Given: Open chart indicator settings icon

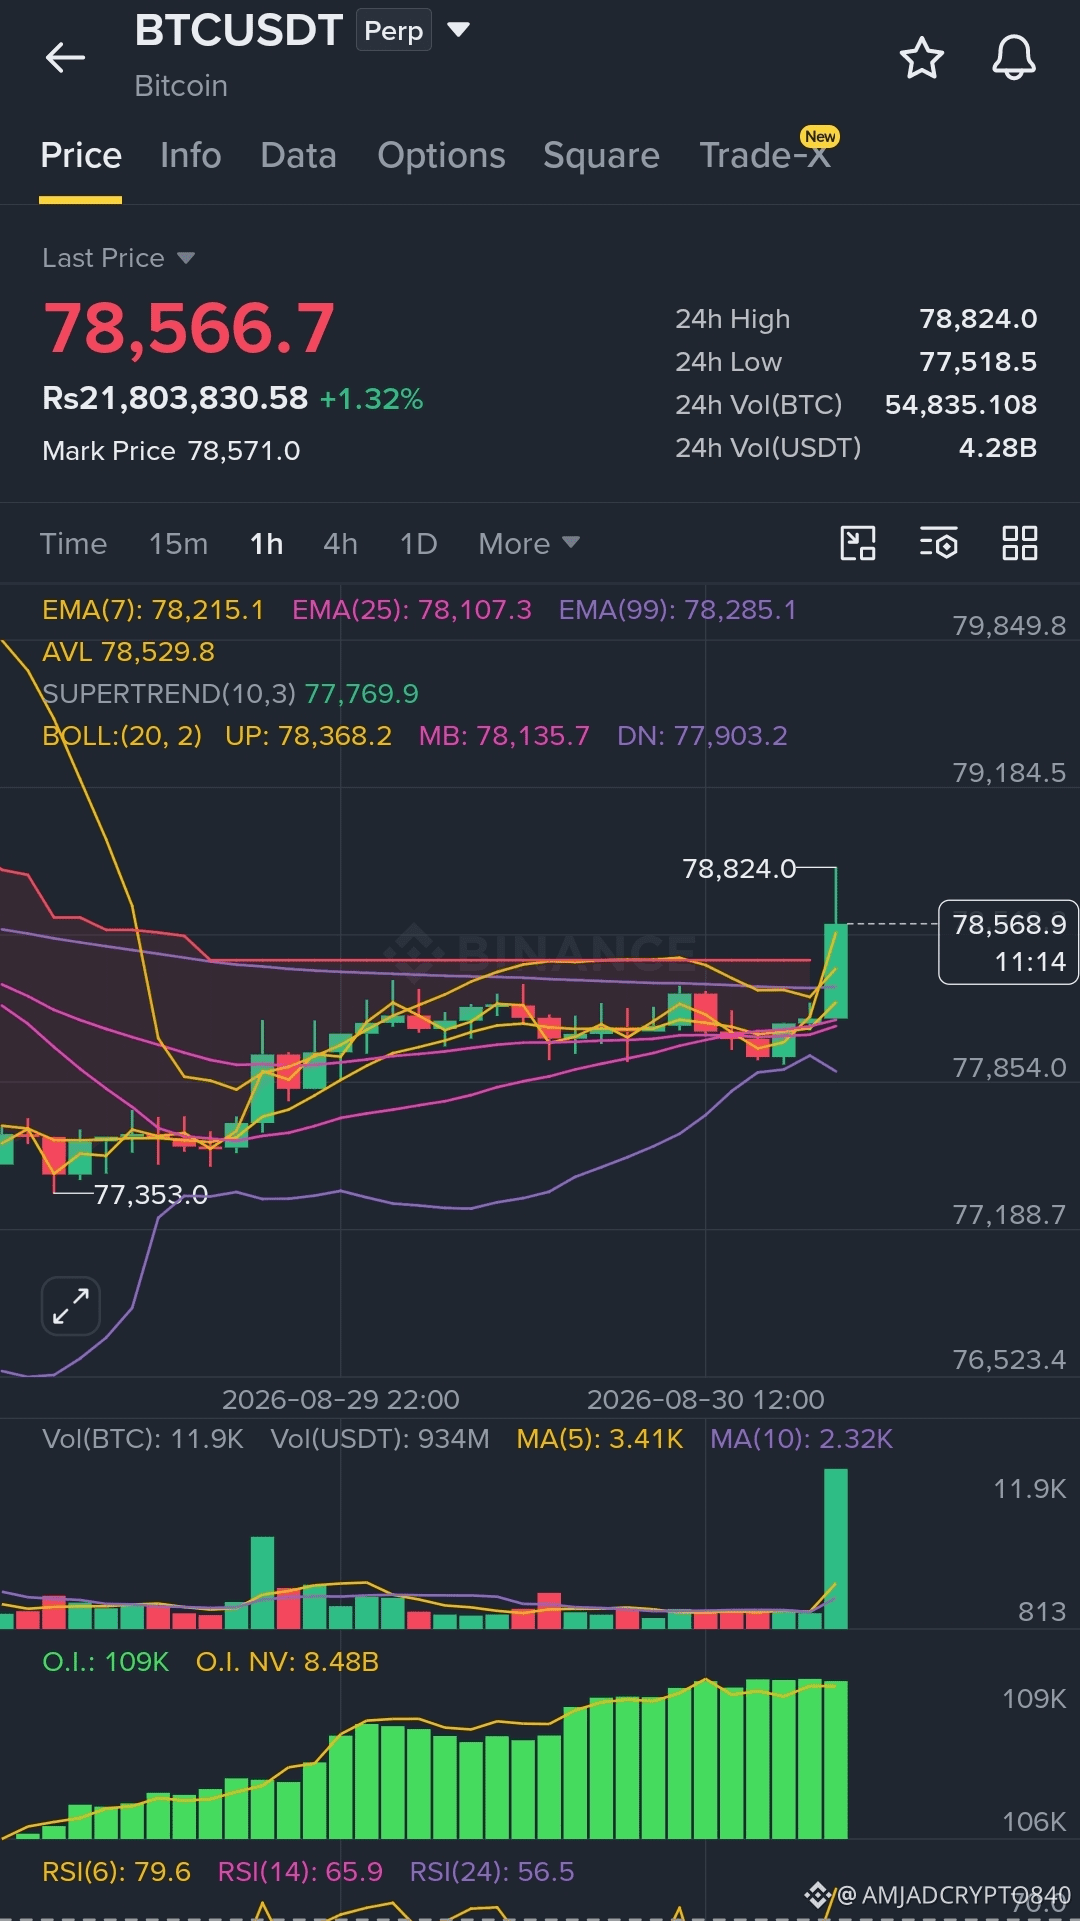Looking at the screenshot, I should [x=938, y=543].
